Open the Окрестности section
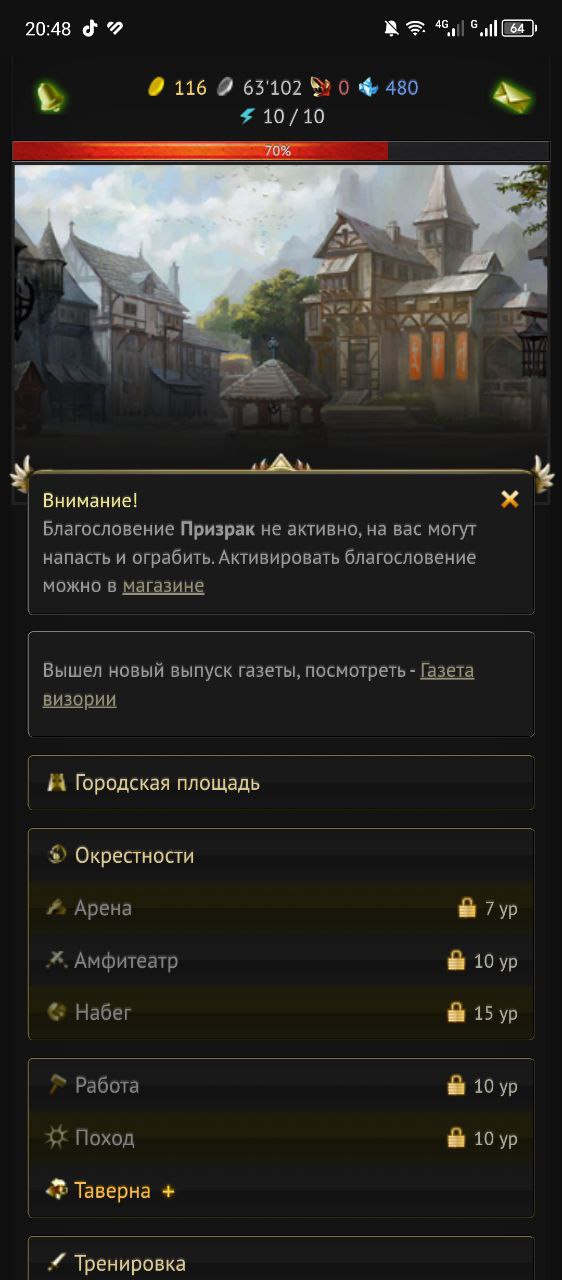Image resolution: width=562 pixels, height=1280 pixels. point(281,855)
